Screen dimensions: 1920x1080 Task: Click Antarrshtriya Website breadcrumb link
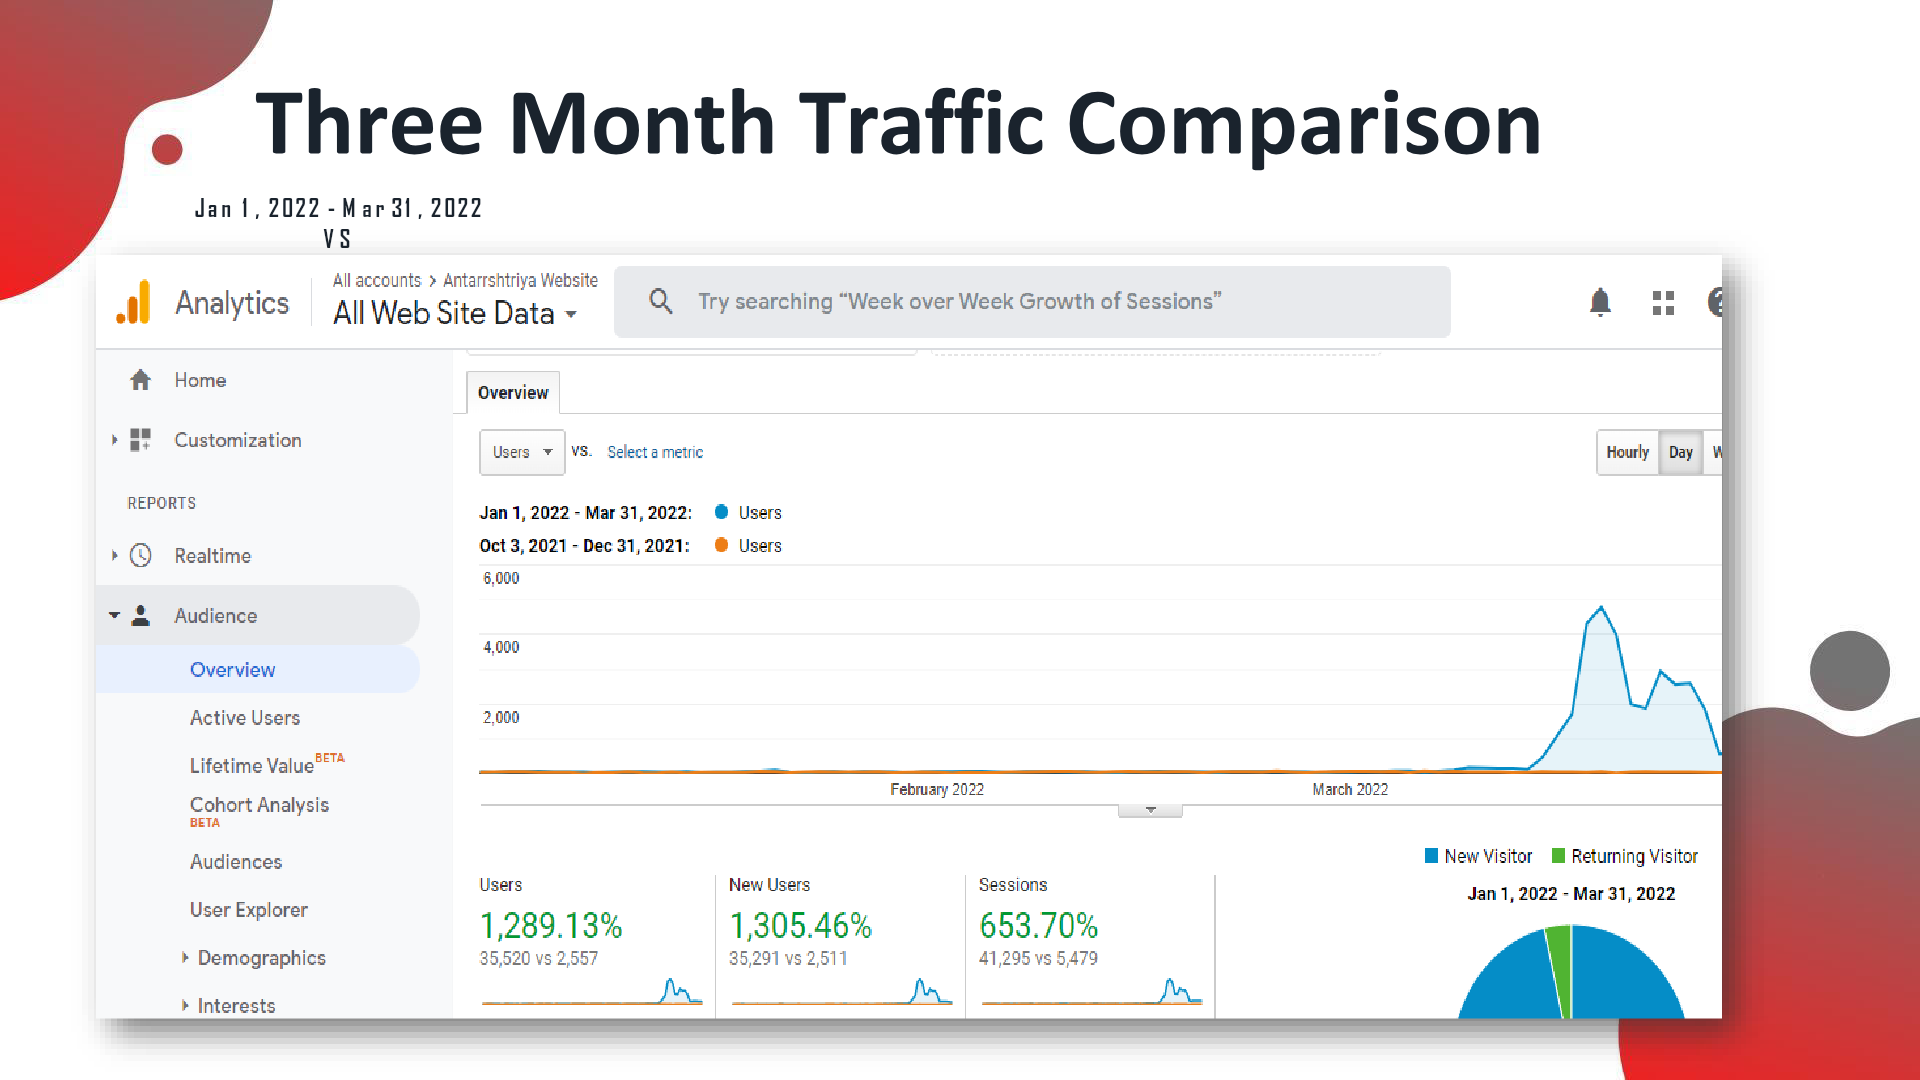coord(520,281)
